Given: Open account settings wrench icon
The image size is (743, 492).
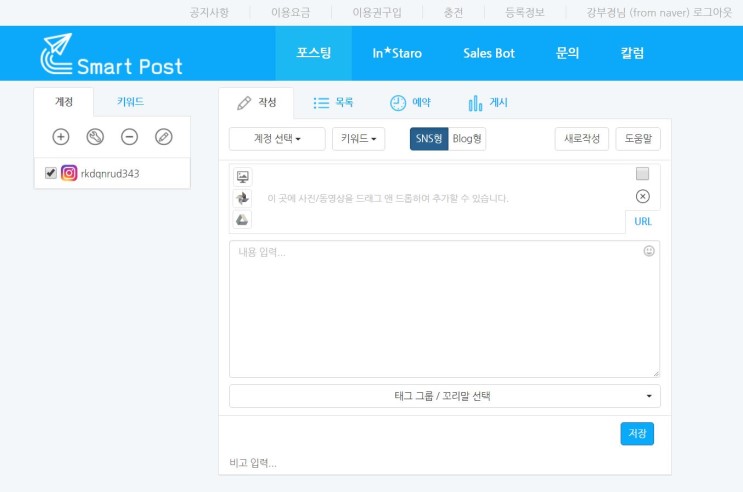Looking at the screenshot, I should (x=95, y=137).
